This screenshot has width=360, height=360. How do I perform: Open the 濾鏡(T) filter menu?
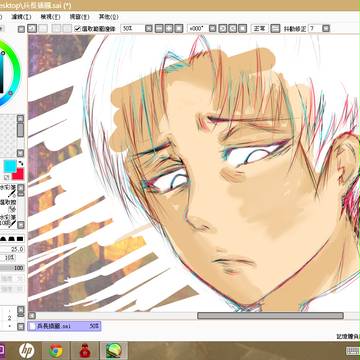click(x=21, y=17)
